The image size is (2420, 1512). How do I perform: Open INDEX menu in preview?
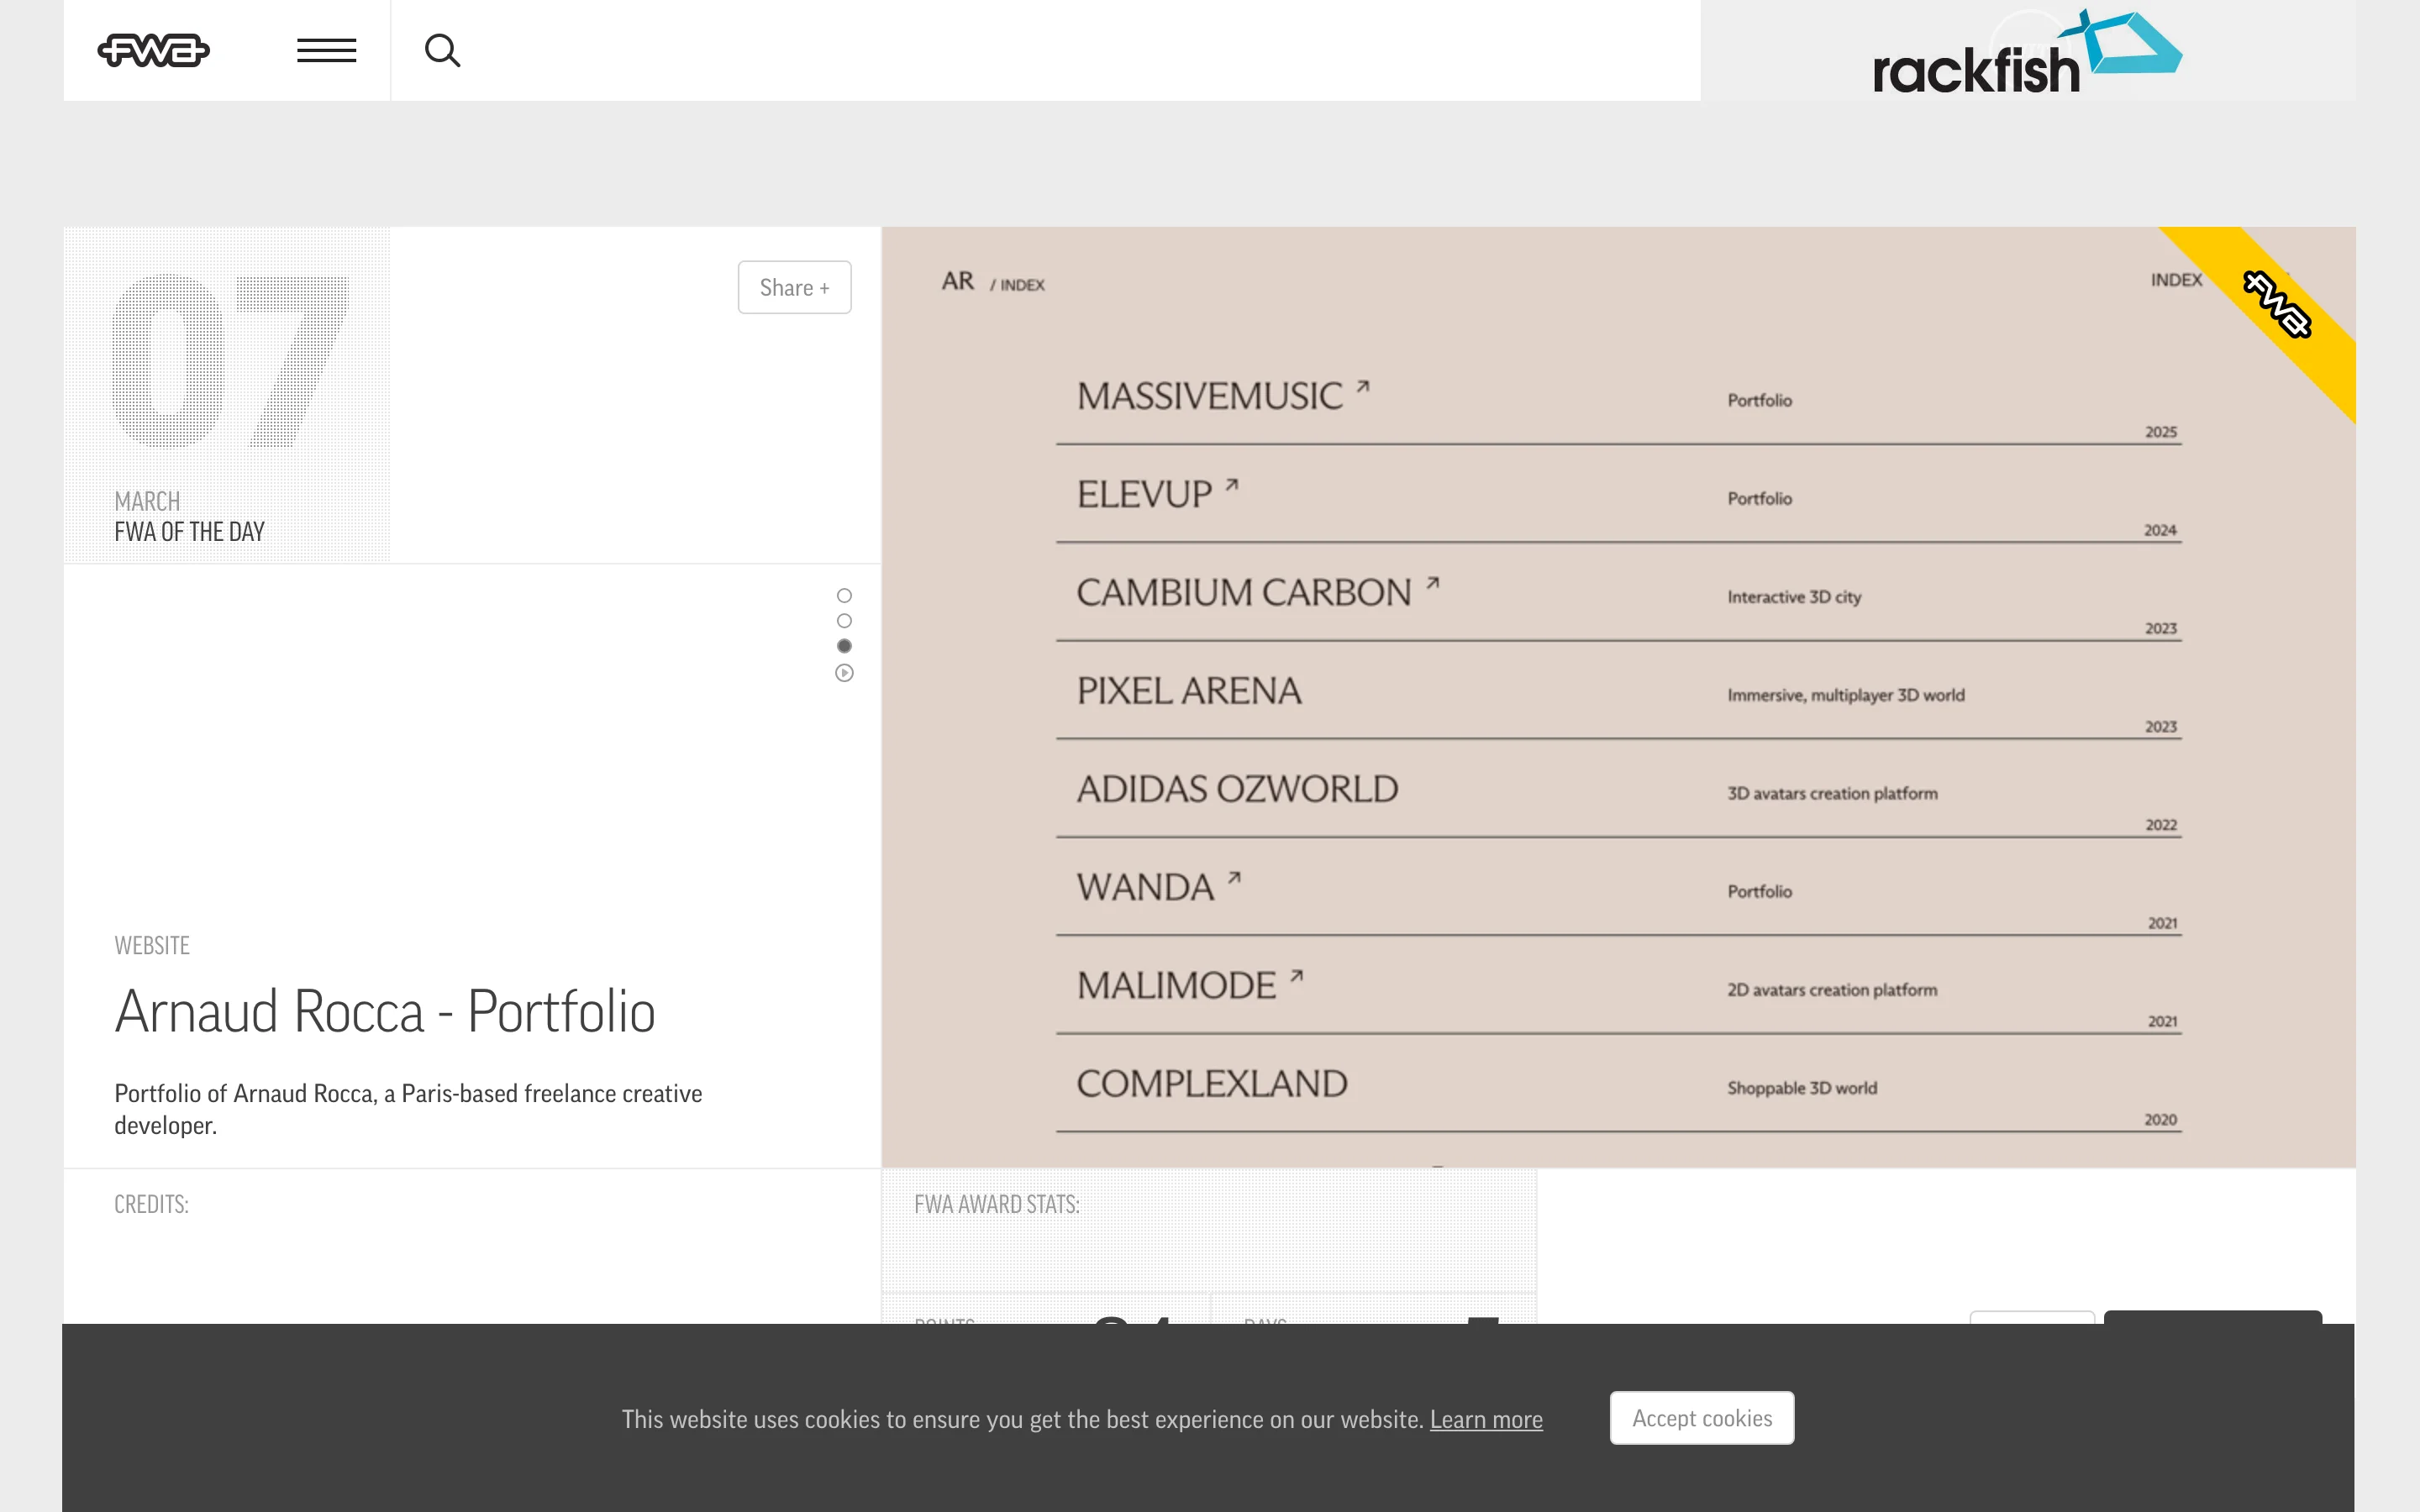pos(2176,280)
